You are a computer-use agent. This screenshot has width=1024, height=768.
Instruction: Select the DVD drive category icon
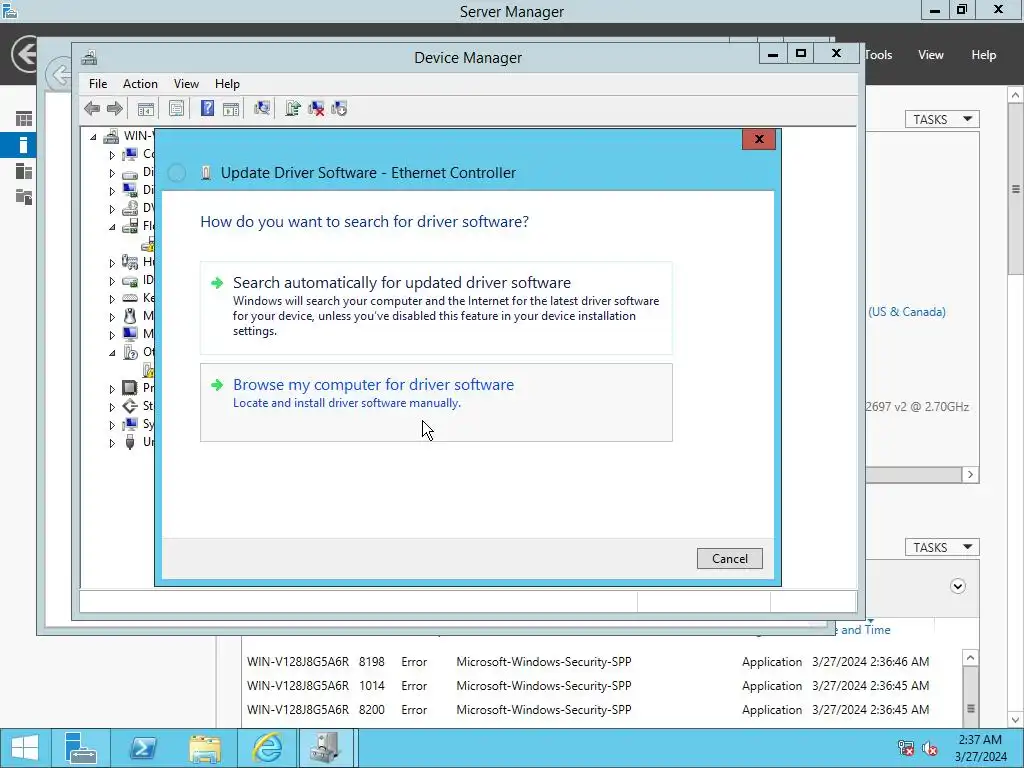pos(130,208)
